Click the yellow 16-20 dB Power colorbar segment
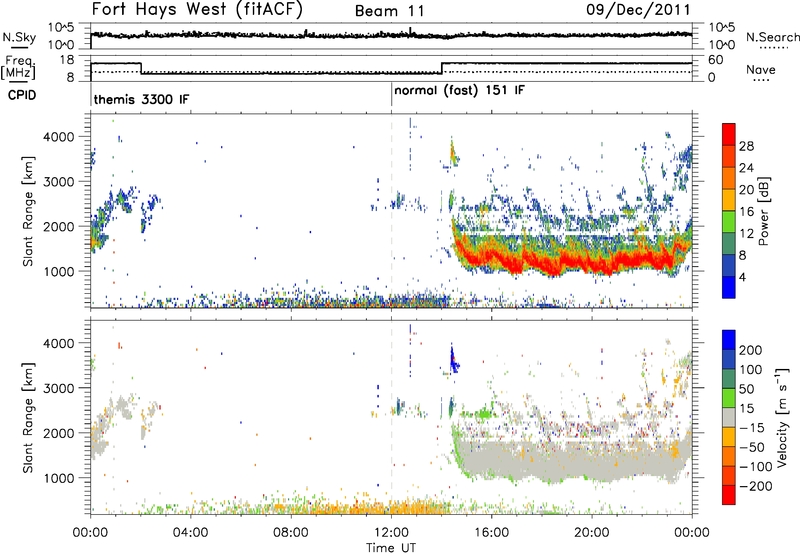Image resolution: width=800 pixels, height=554 pixels. pyautogui.click(x=729, y=200)
